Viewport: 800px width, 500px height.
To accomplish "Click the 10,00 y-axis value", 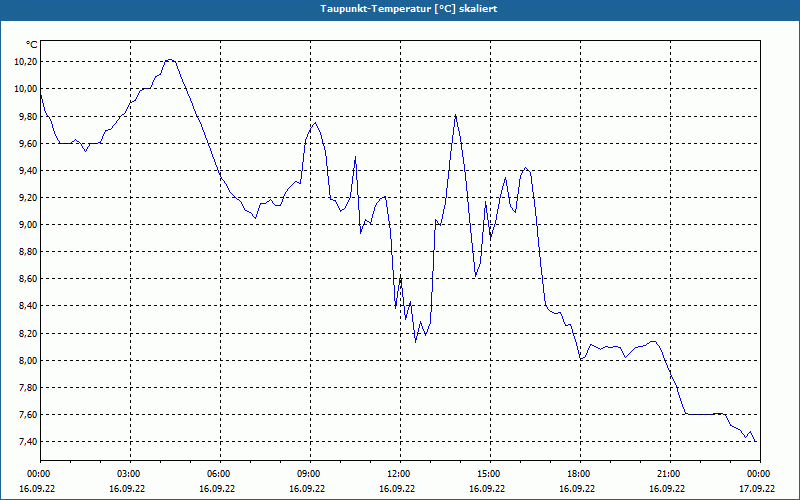I will tap(28, 89).
